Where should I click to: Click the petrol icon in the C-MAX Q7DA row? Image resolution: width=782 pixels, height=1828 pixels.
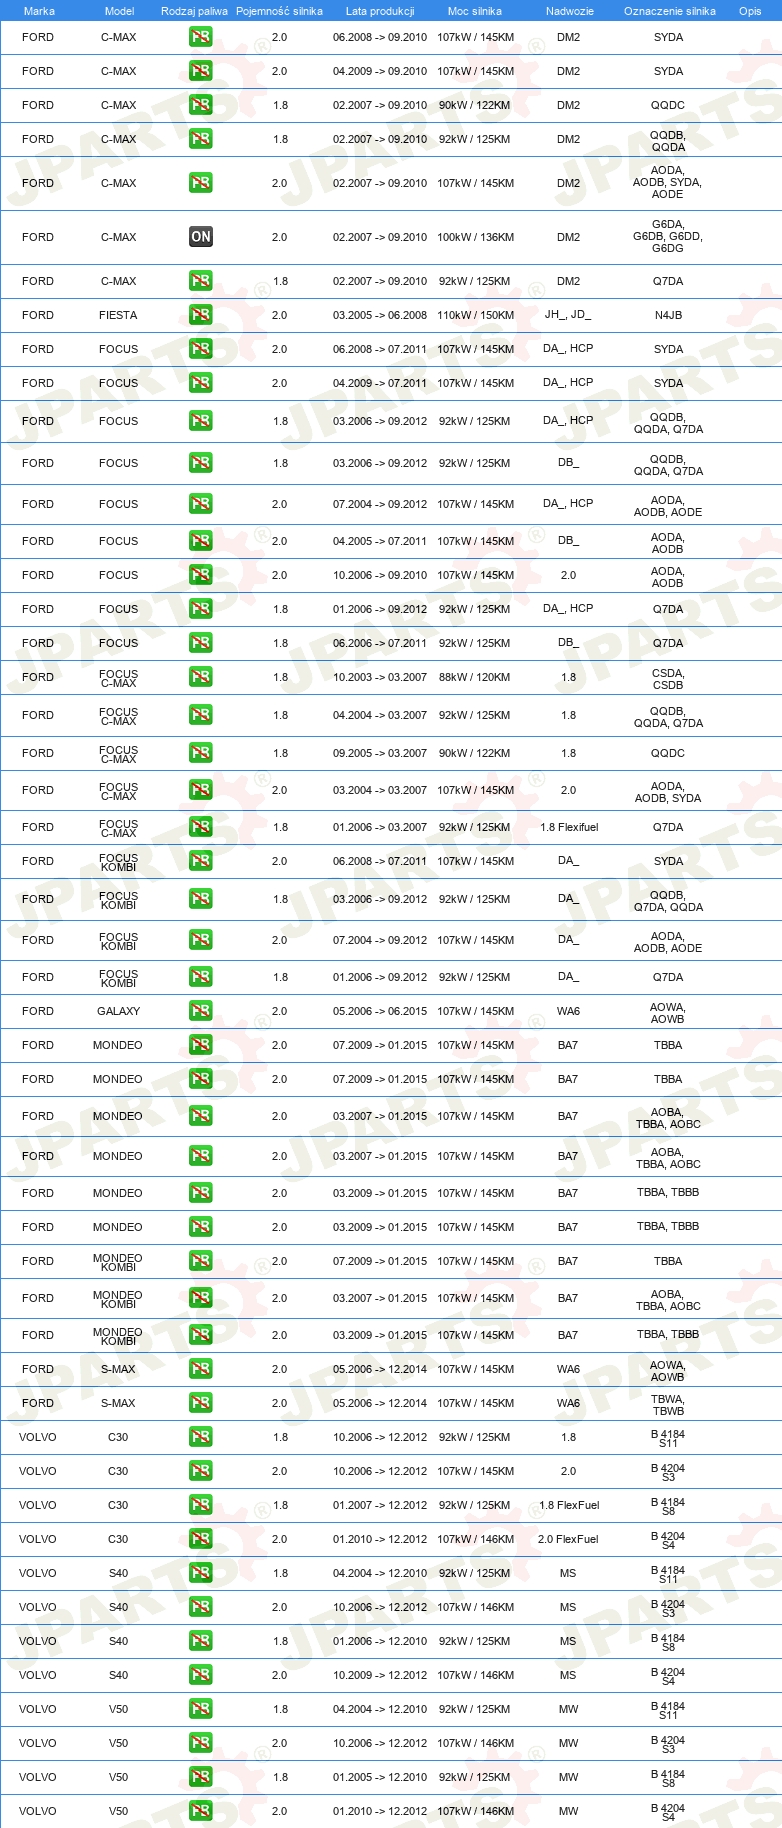point(201,281)
